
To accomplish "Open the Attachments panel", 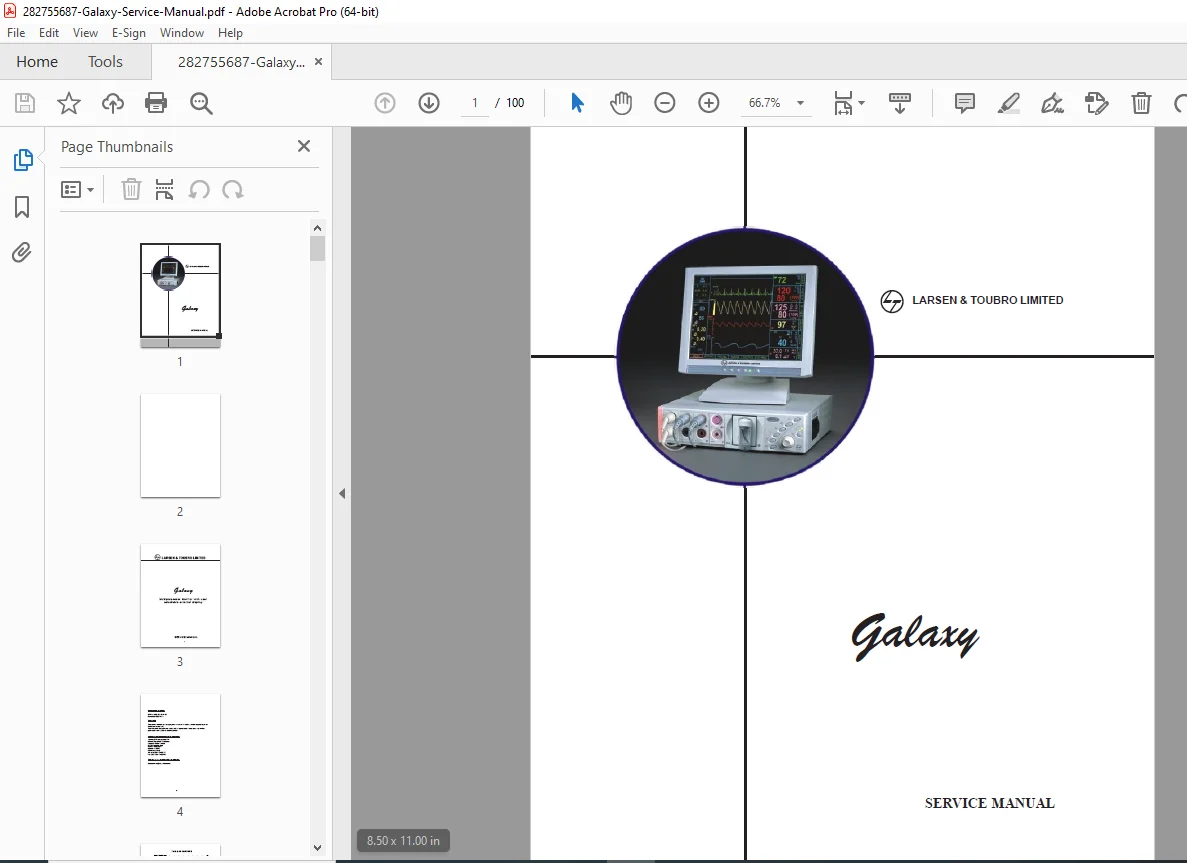I will coord(22,252).
